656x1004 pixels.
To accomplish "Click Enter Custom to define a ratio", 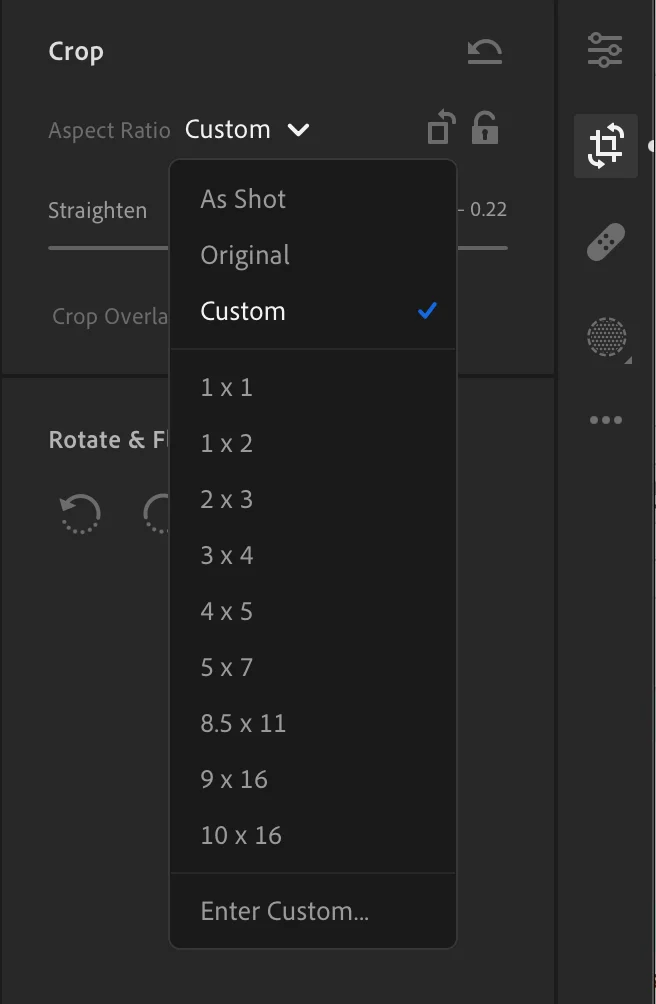I will click(284, 911).
